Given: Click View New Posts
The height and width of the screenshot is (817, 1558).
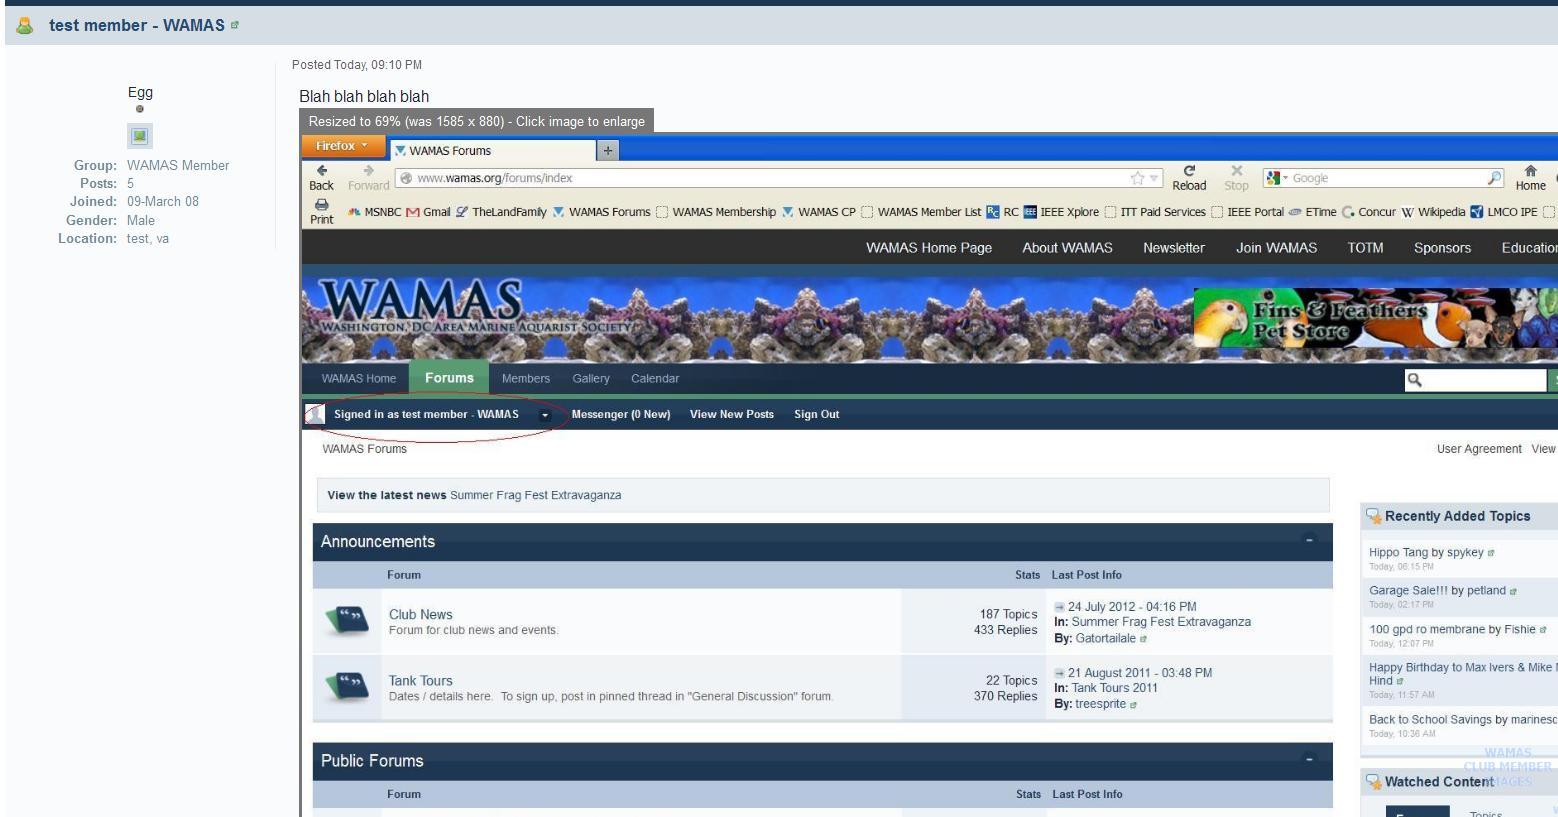Looking at the screenshot, I should coord(732,415).
